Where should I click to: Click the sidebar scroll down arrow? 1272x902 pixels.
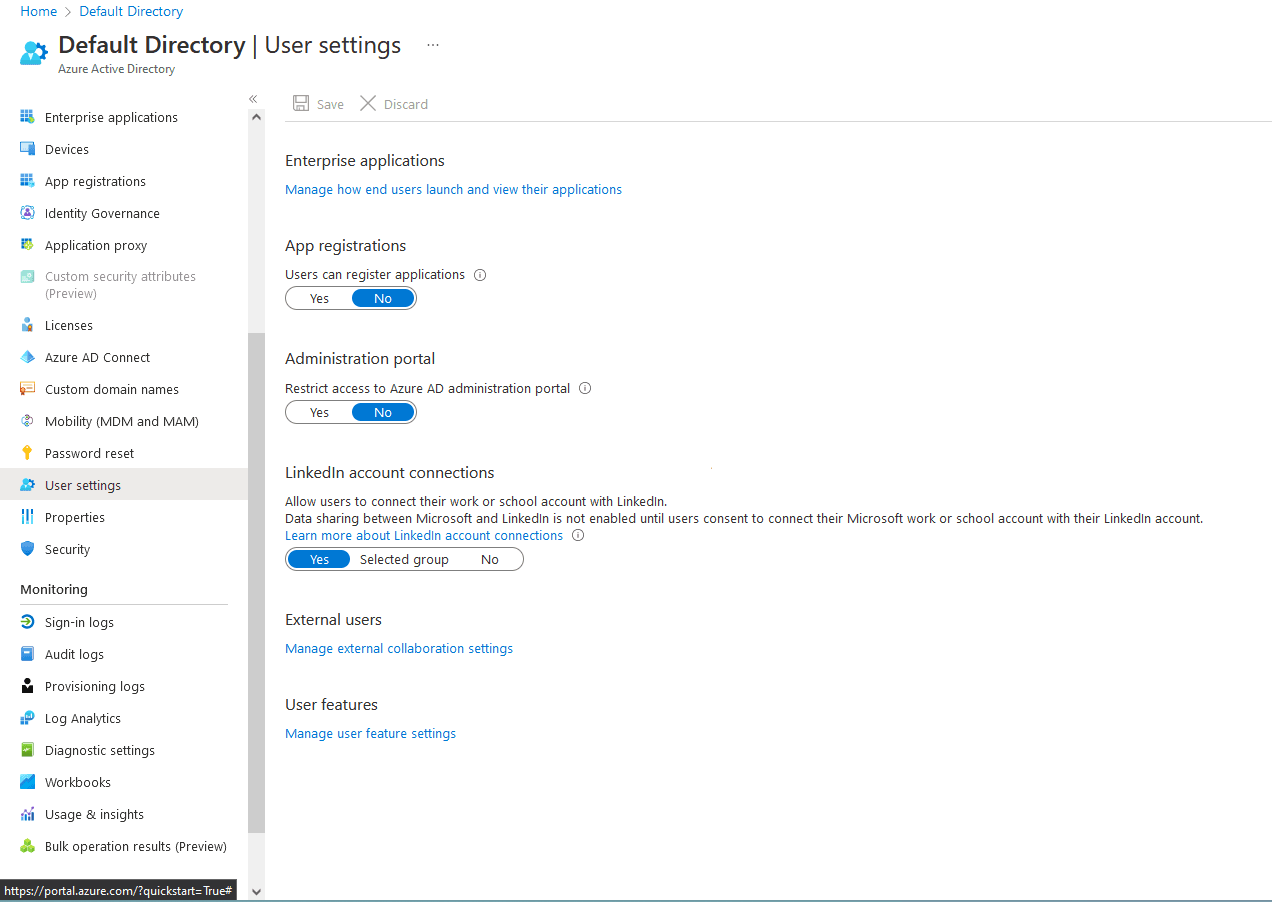coord(256,891)
